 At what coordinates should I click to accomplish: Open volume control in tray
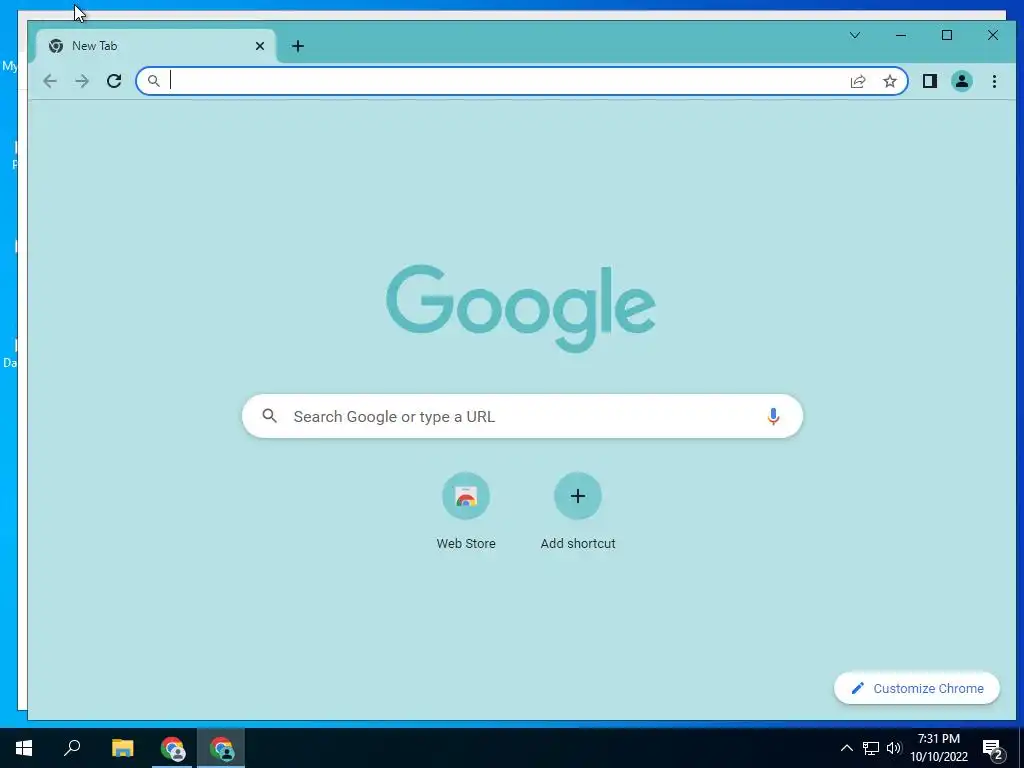pyautogui.click(x=894, y=748)
